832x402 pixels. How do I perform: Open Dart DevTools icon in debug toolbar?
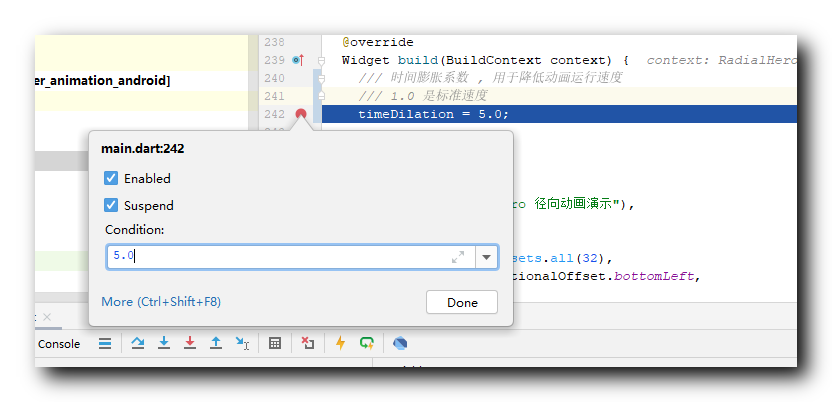(400, 344)
